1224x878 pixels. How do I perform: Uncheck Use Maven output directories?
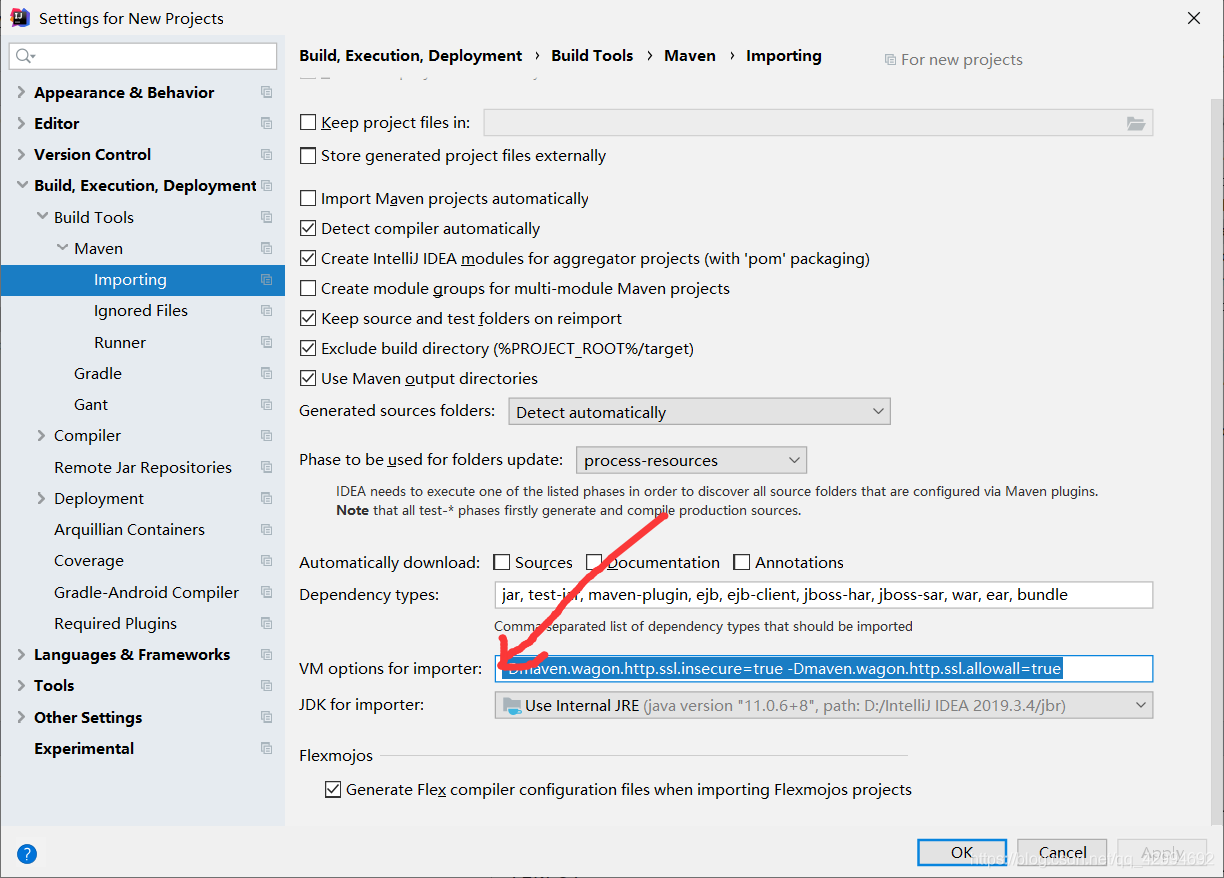(x=308, y=378)
